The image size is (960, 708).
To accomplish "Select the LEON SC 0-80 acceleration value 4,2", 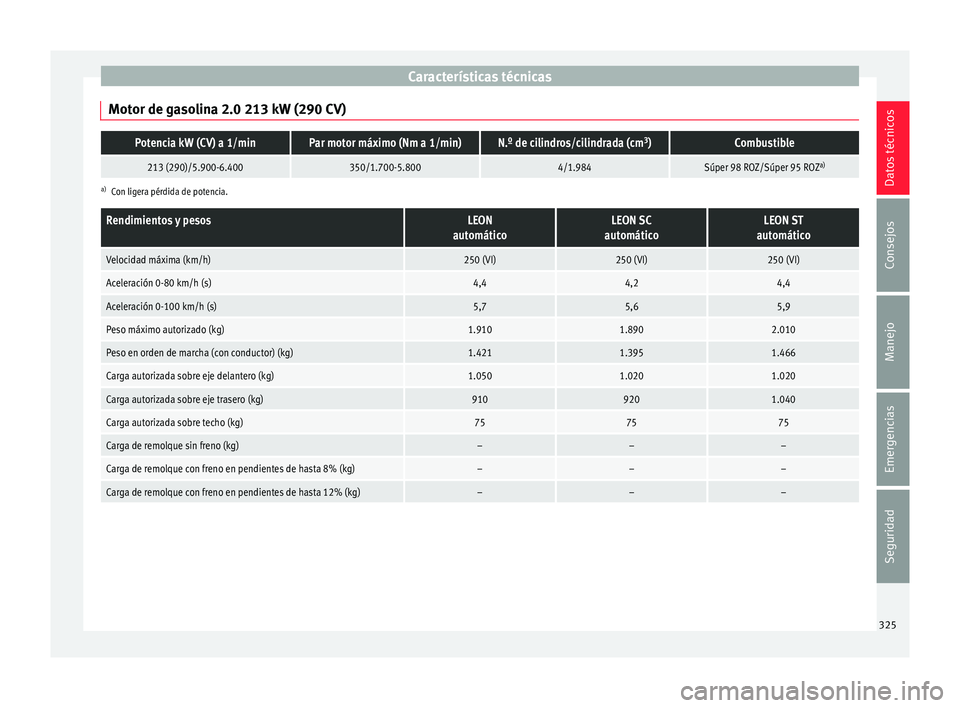I will tap(631, 283).
